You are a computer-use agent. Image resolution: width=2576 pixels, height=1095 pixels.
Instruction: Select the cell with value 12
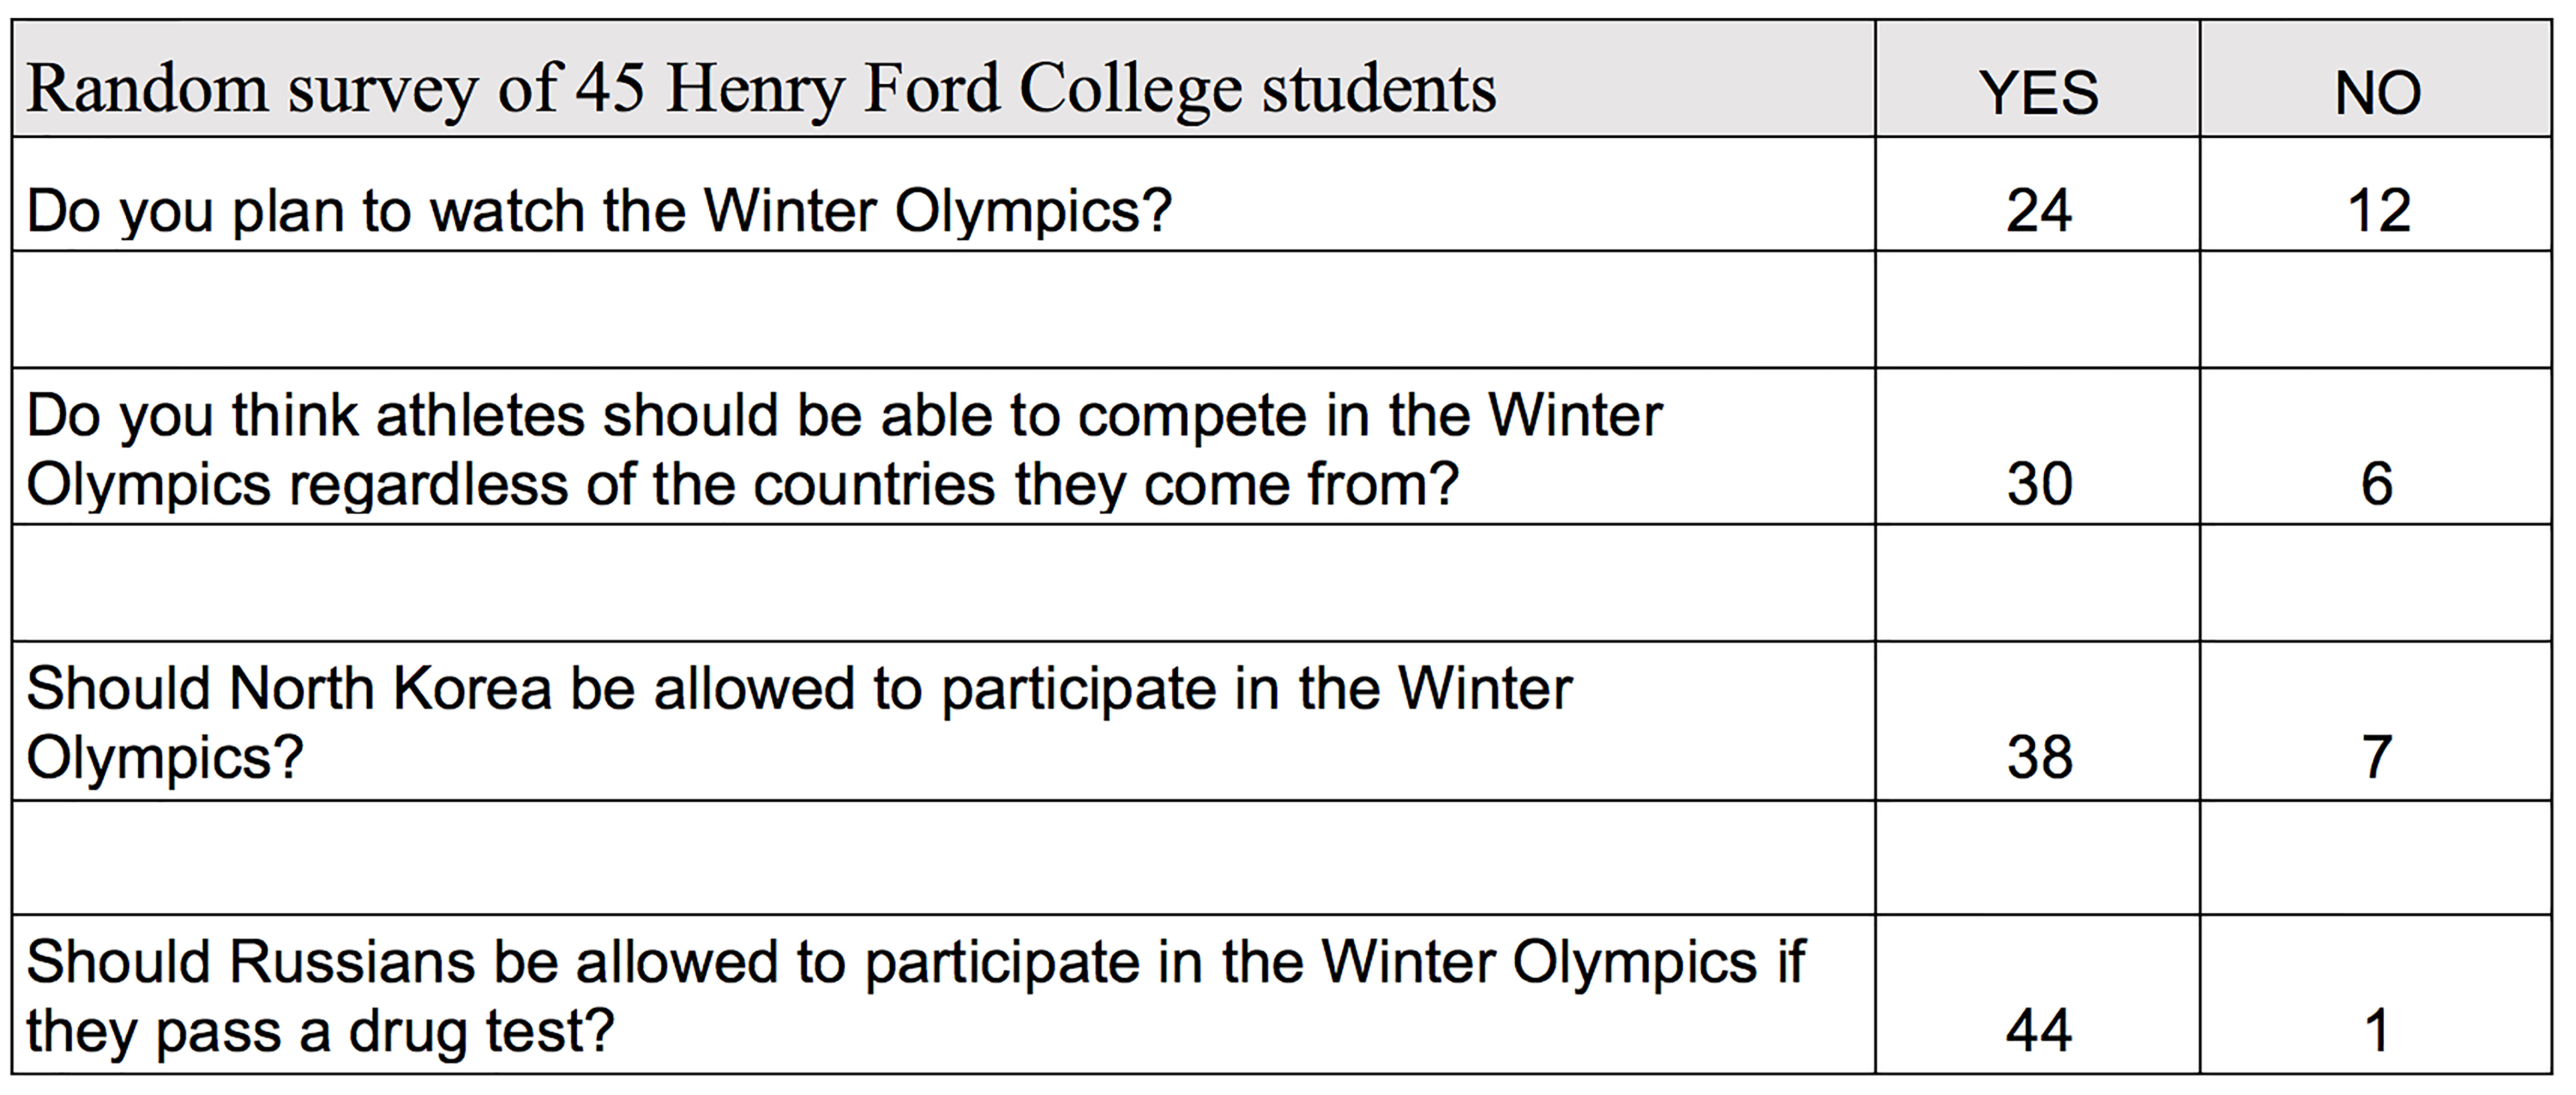[x=2377, y=194]
